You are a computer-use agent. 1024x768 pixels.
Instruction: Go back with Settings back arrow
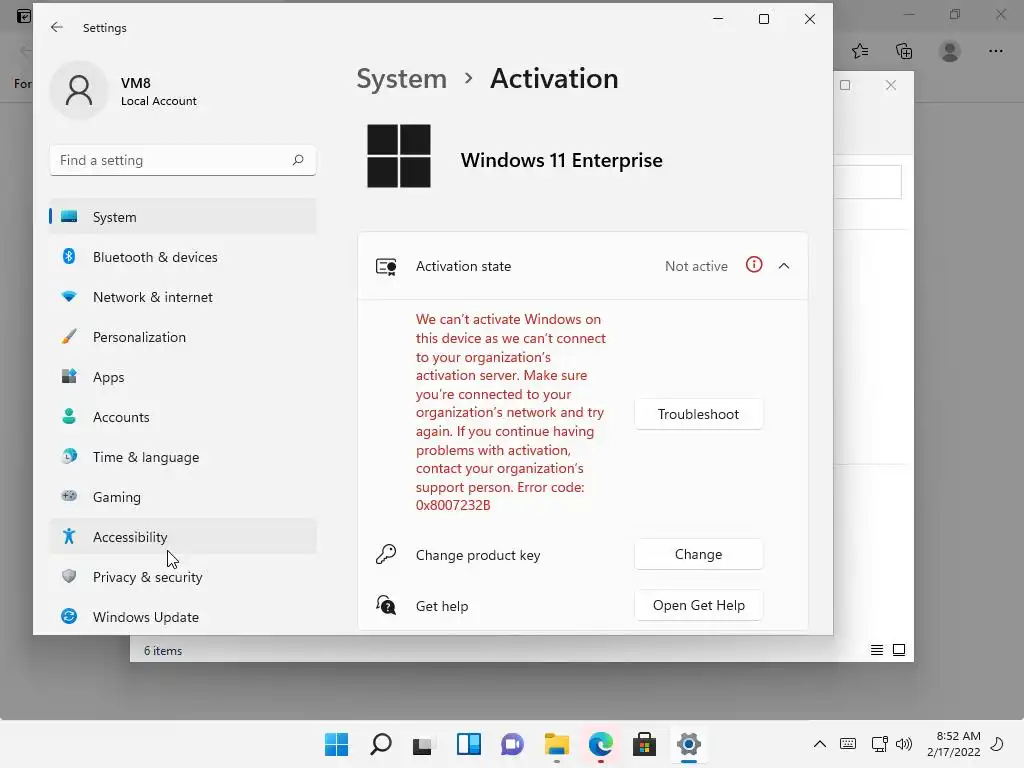57,27
